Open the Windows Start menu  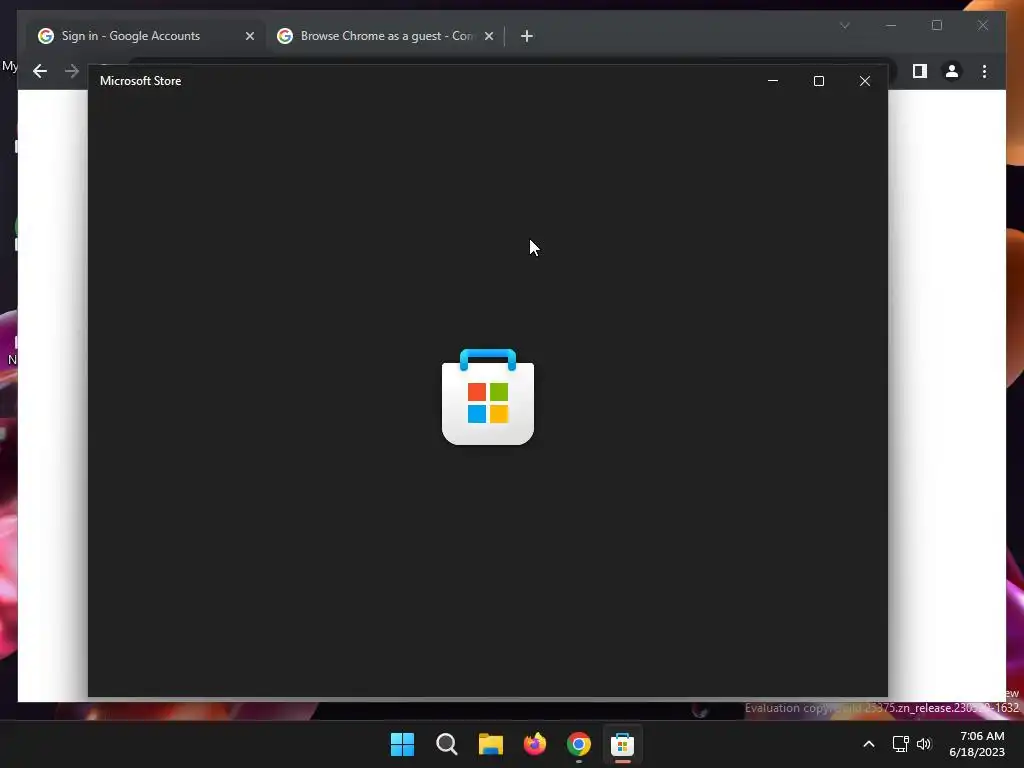click(x=402, y=744)
